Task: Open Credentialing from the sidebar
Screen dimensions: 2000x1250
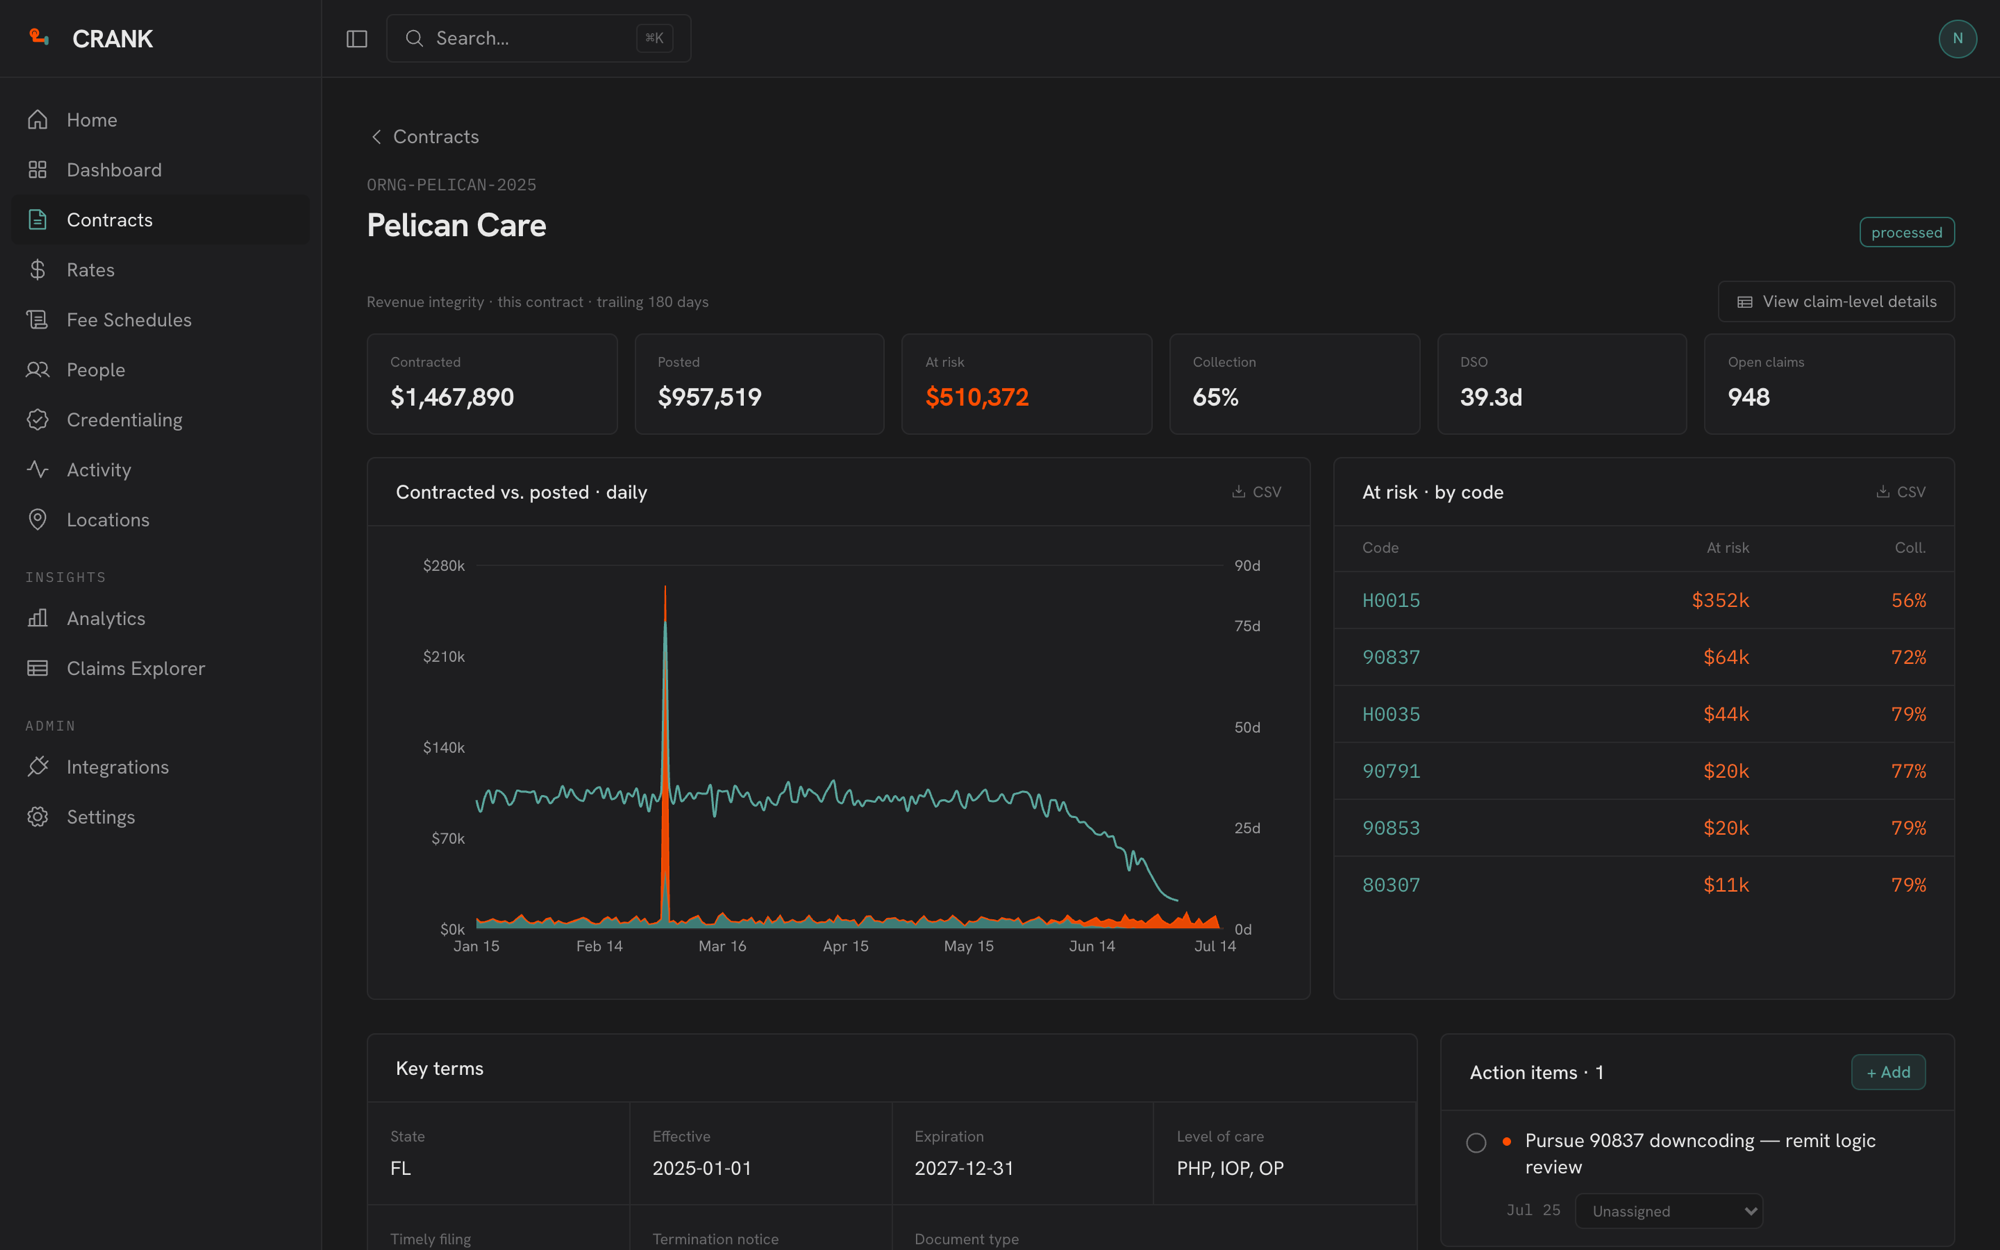Action: point(160,420)
